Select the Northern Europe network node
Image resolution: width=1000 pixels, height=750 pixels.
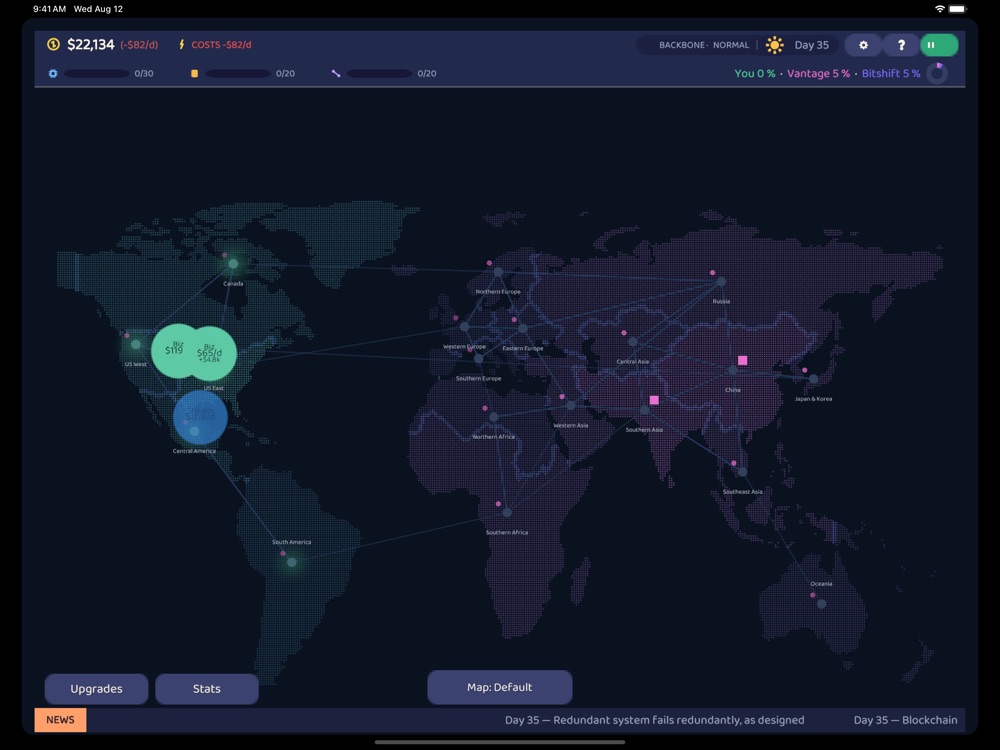click(x=498, y=272)
